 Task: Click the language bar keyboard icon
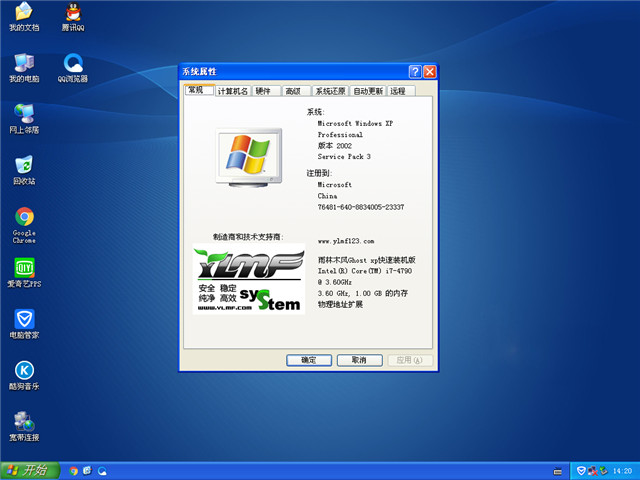[x=558, y=471]
